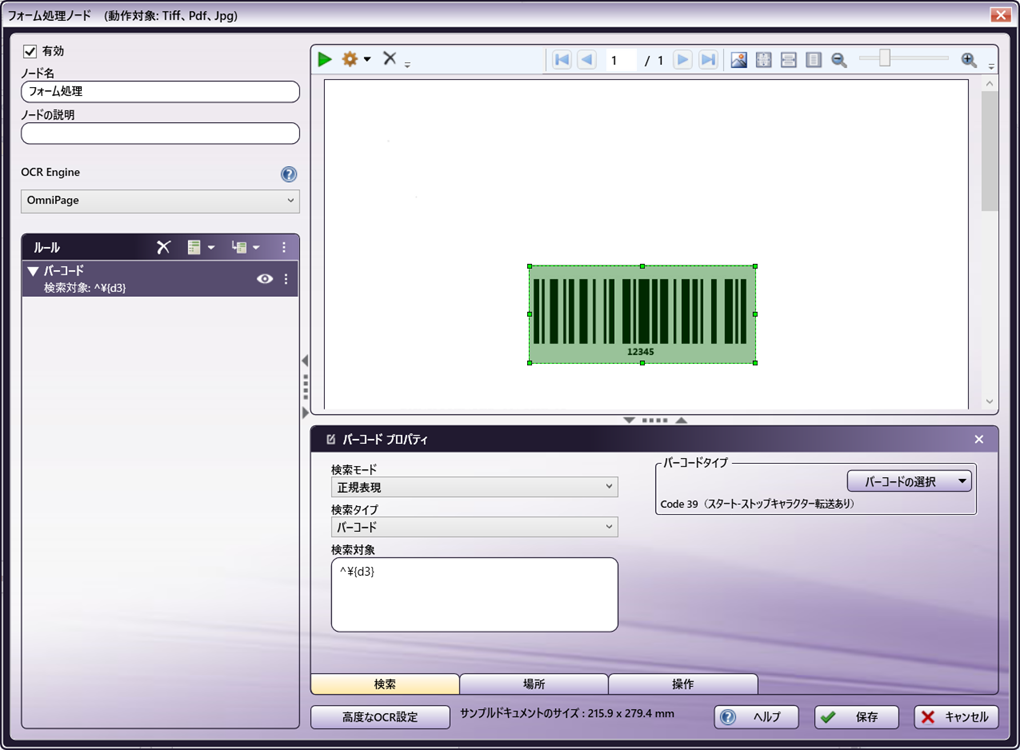Screen dimensions: 1020x750
Task: Go to the next page of the sample
Action: (x=682, y=60)
